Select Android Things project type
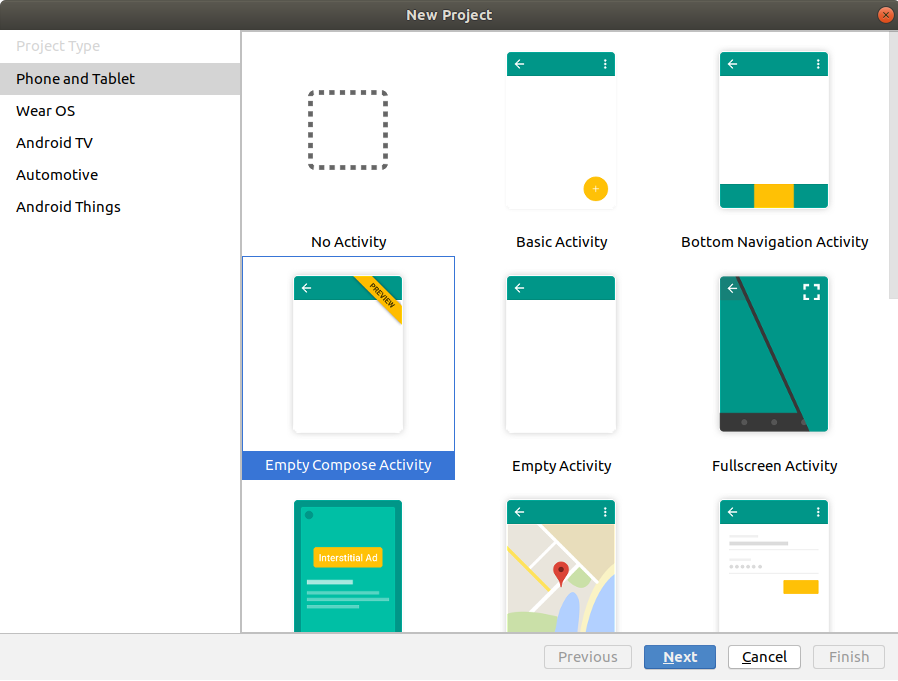 click(x=120, y=207)
